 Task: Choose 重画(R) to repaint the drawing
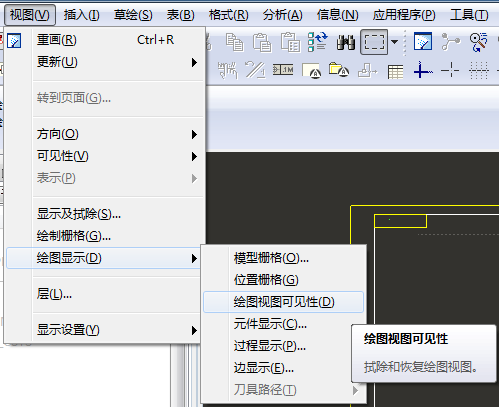105,40
